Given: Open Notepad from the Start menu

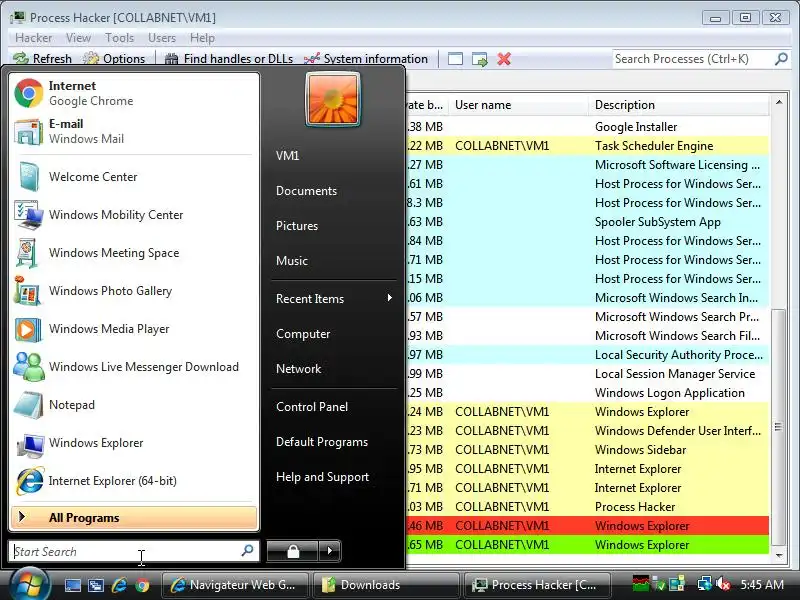Looking at the screenshot, I should [134, 405].
